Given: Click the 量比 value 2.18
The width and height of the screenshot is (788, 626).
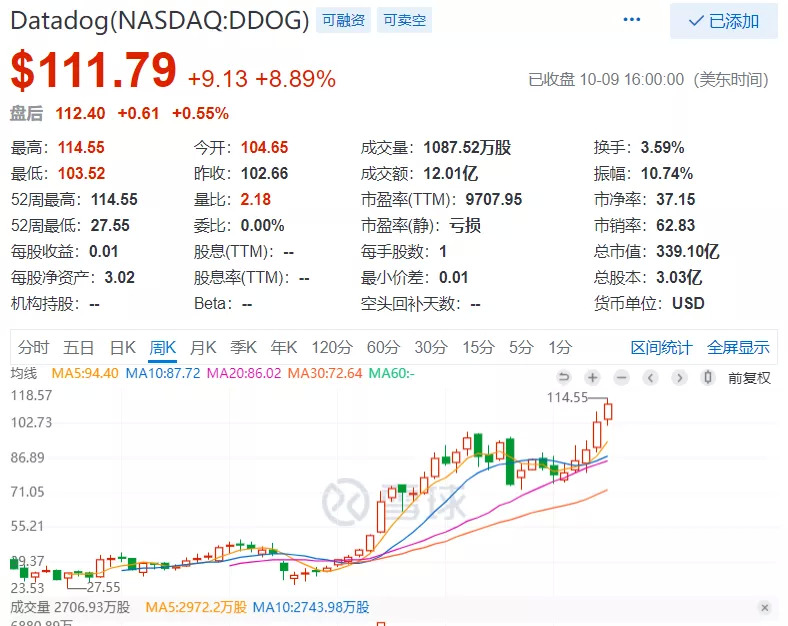Looking at the screenshot, I should click(255, 200).
